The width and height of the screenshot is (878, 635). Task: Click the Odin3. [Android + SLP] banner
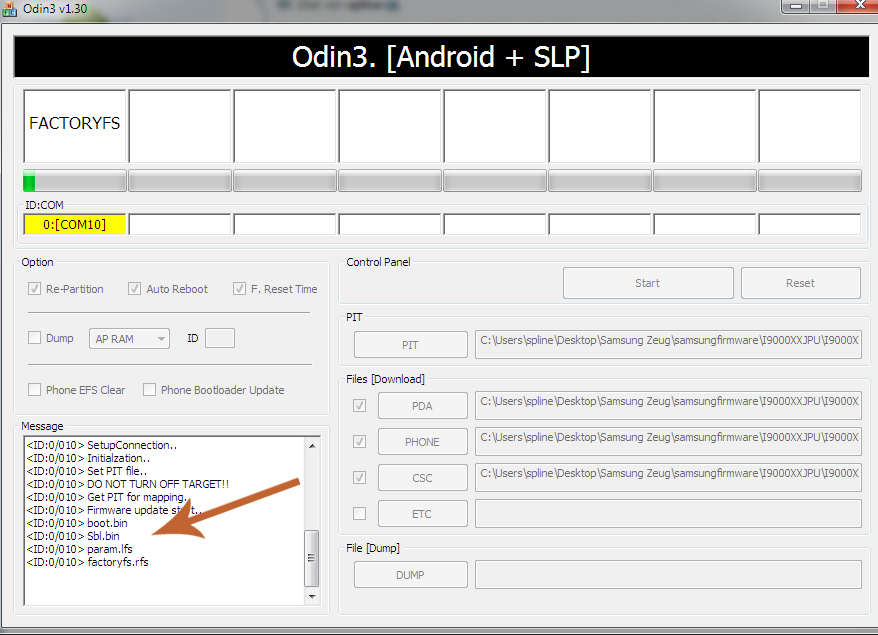pos(441,57)
